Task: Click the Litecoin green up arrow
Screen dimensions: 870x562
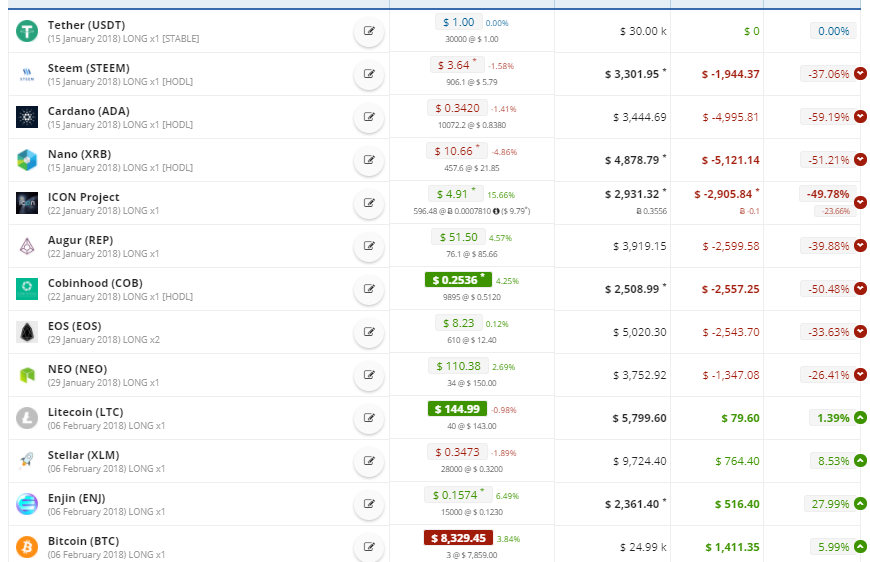Action: point(860,417)
